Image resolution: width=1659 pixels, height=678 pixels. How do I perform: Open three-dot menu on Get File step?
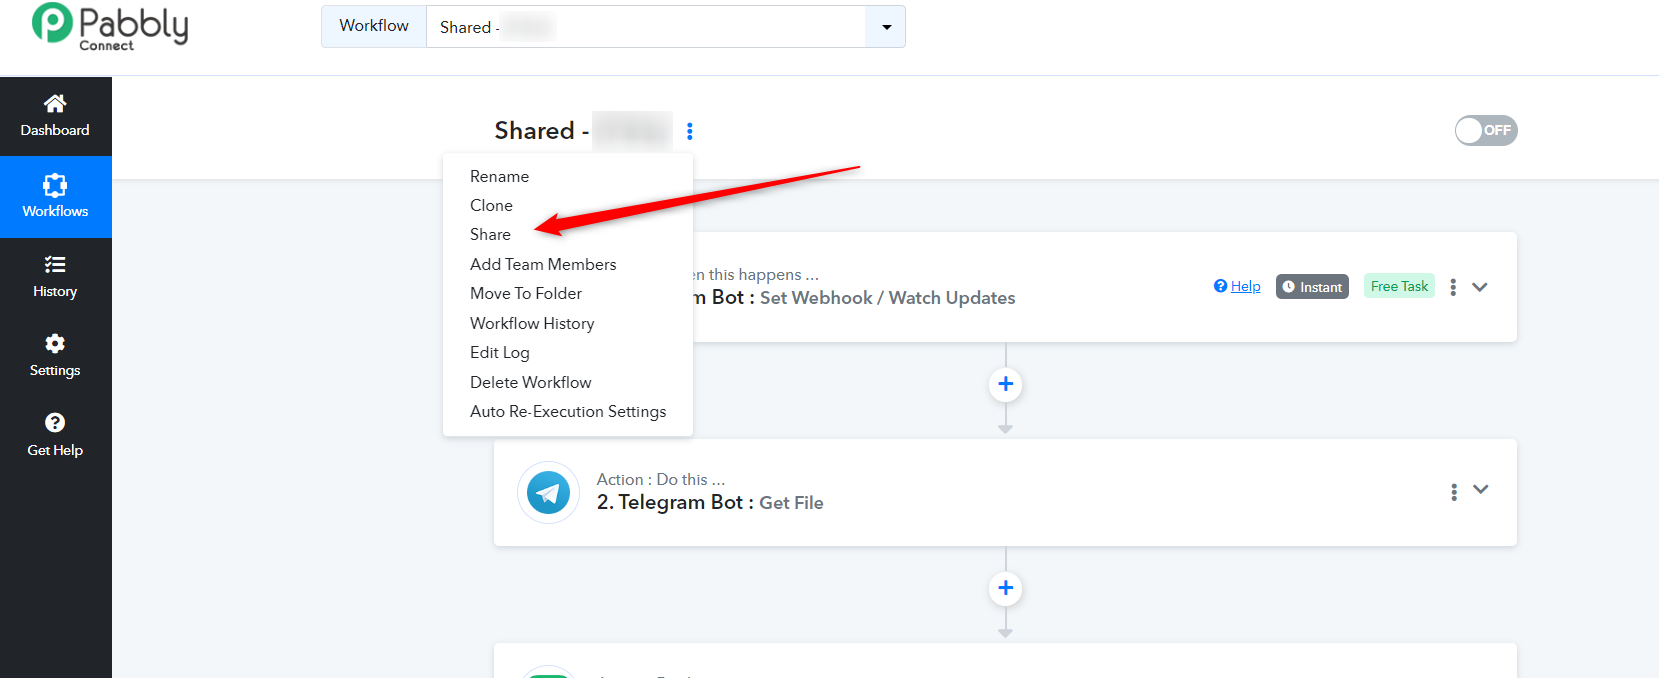click(1454, 492)
